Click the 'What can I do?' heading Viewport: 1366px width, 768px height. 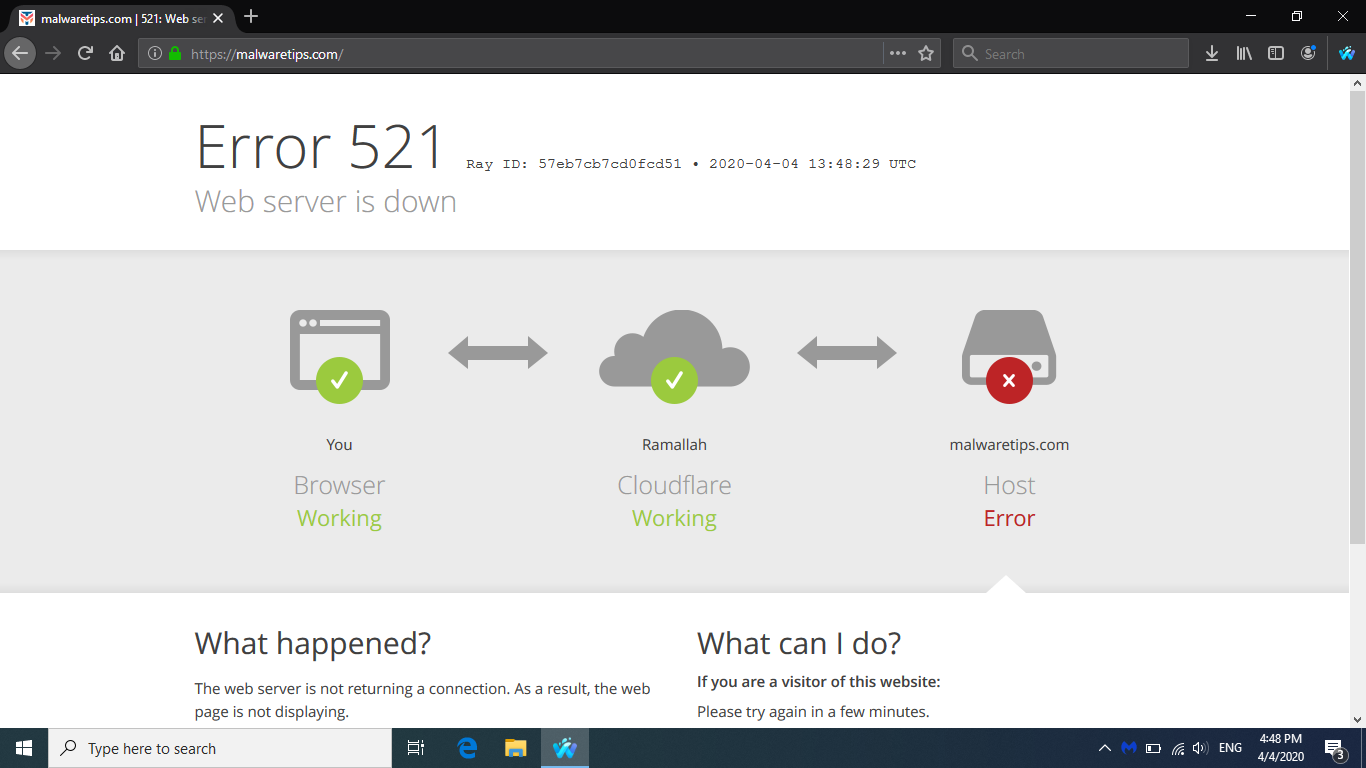(799, 643)
